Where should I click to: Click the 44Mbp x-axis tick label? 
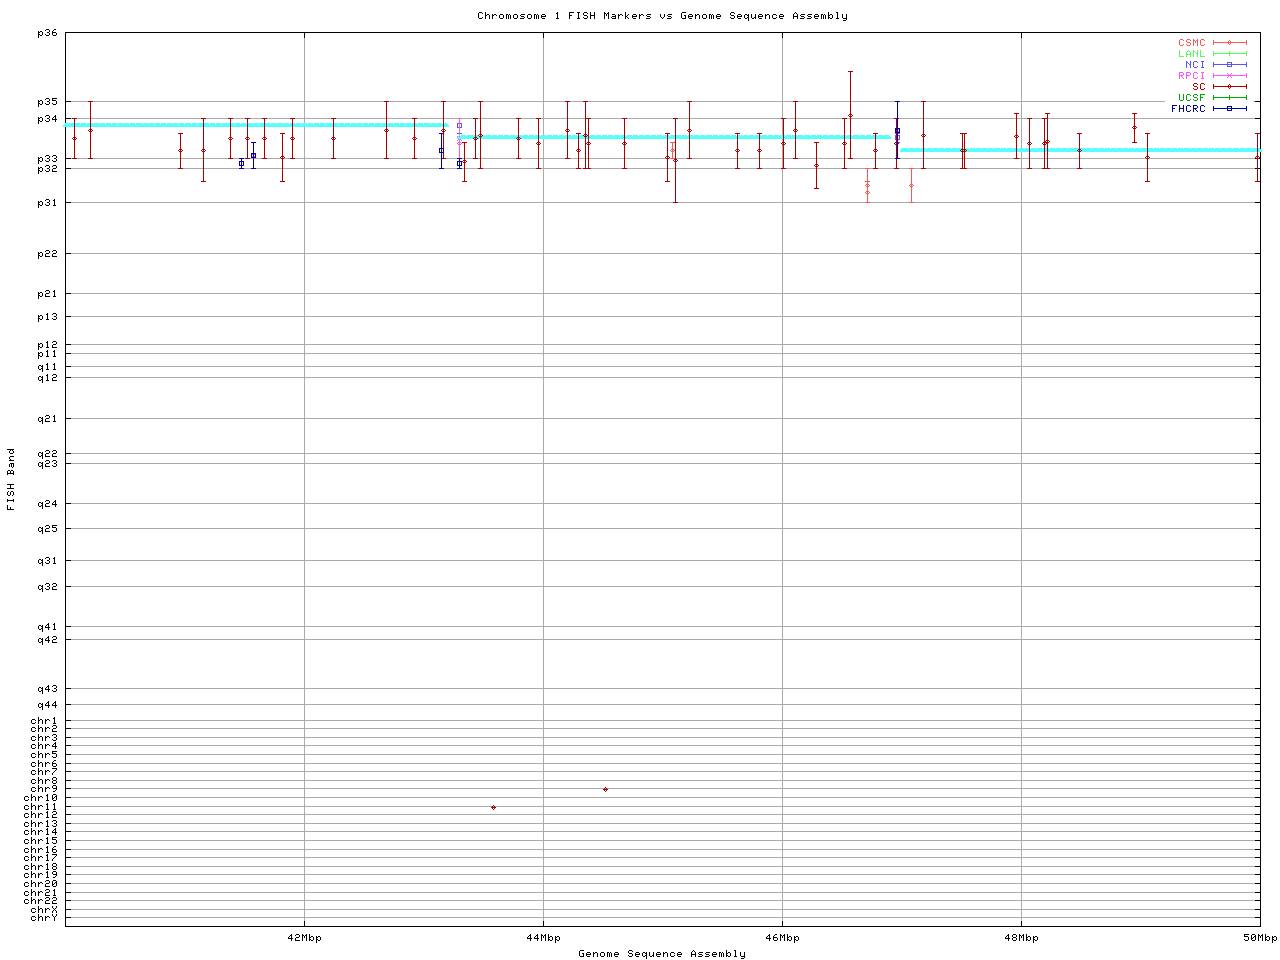point(543,938)
